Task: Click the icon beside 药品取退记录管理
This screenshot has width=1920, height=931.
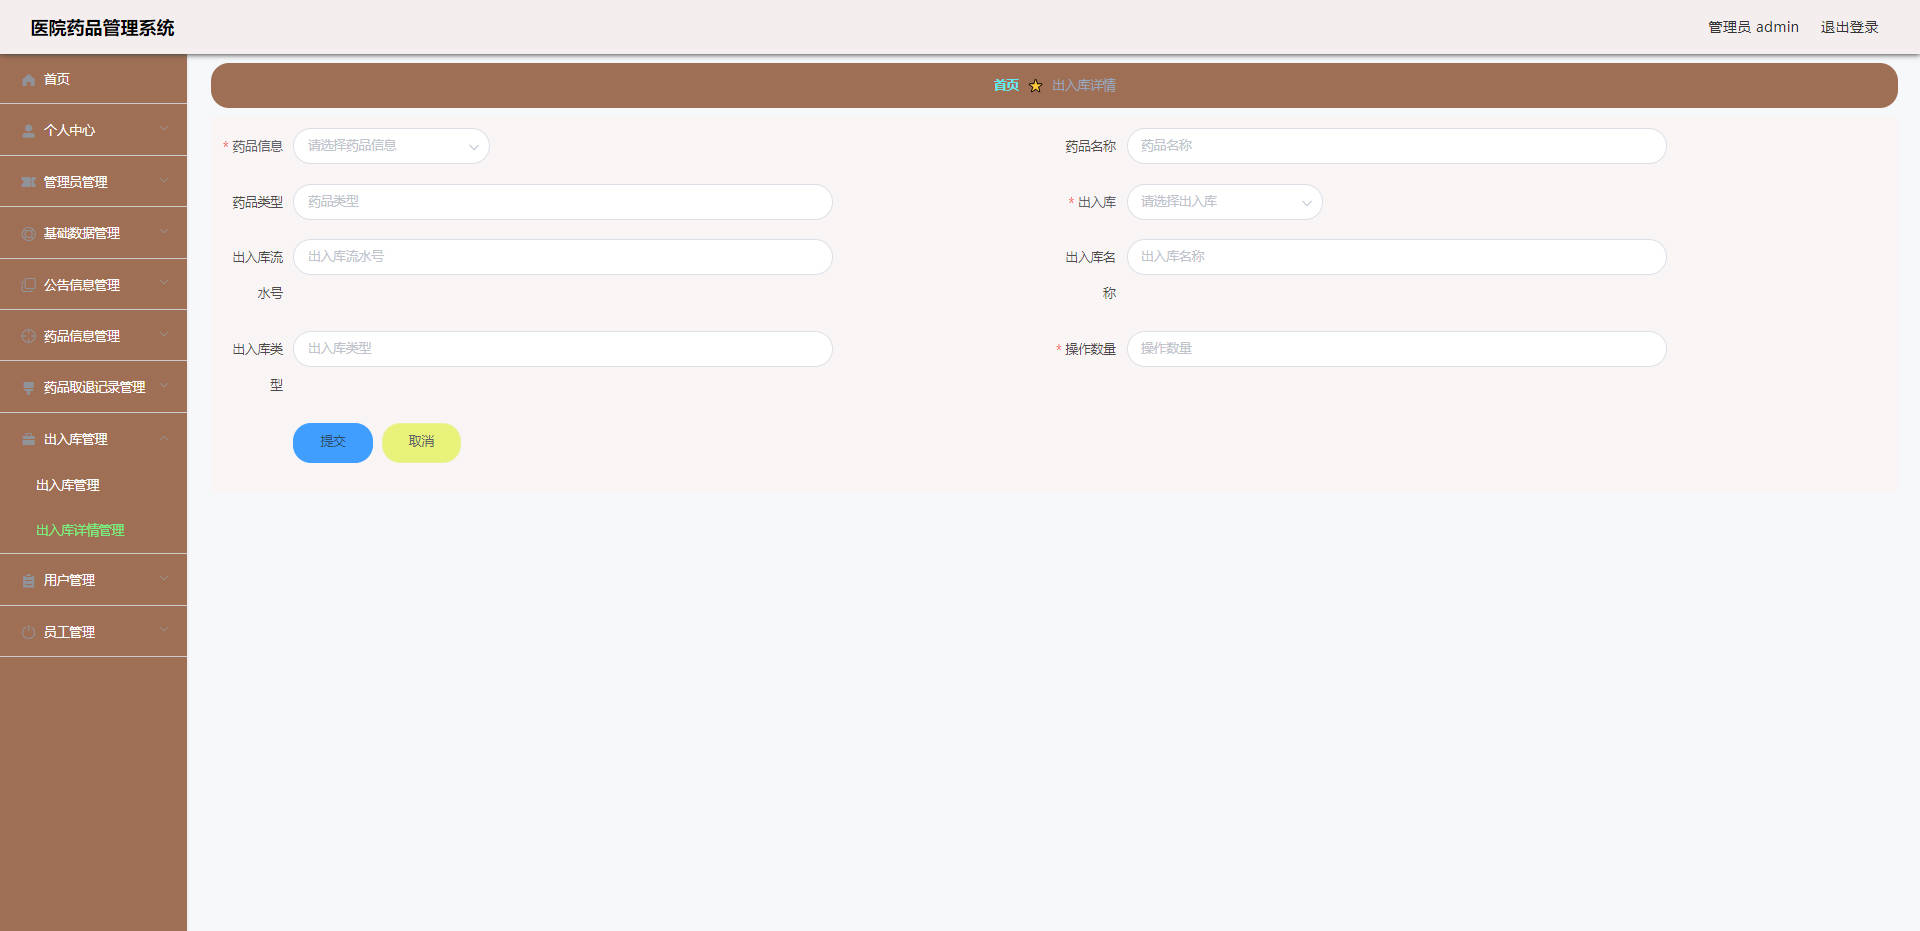Action: coord(29,388)
